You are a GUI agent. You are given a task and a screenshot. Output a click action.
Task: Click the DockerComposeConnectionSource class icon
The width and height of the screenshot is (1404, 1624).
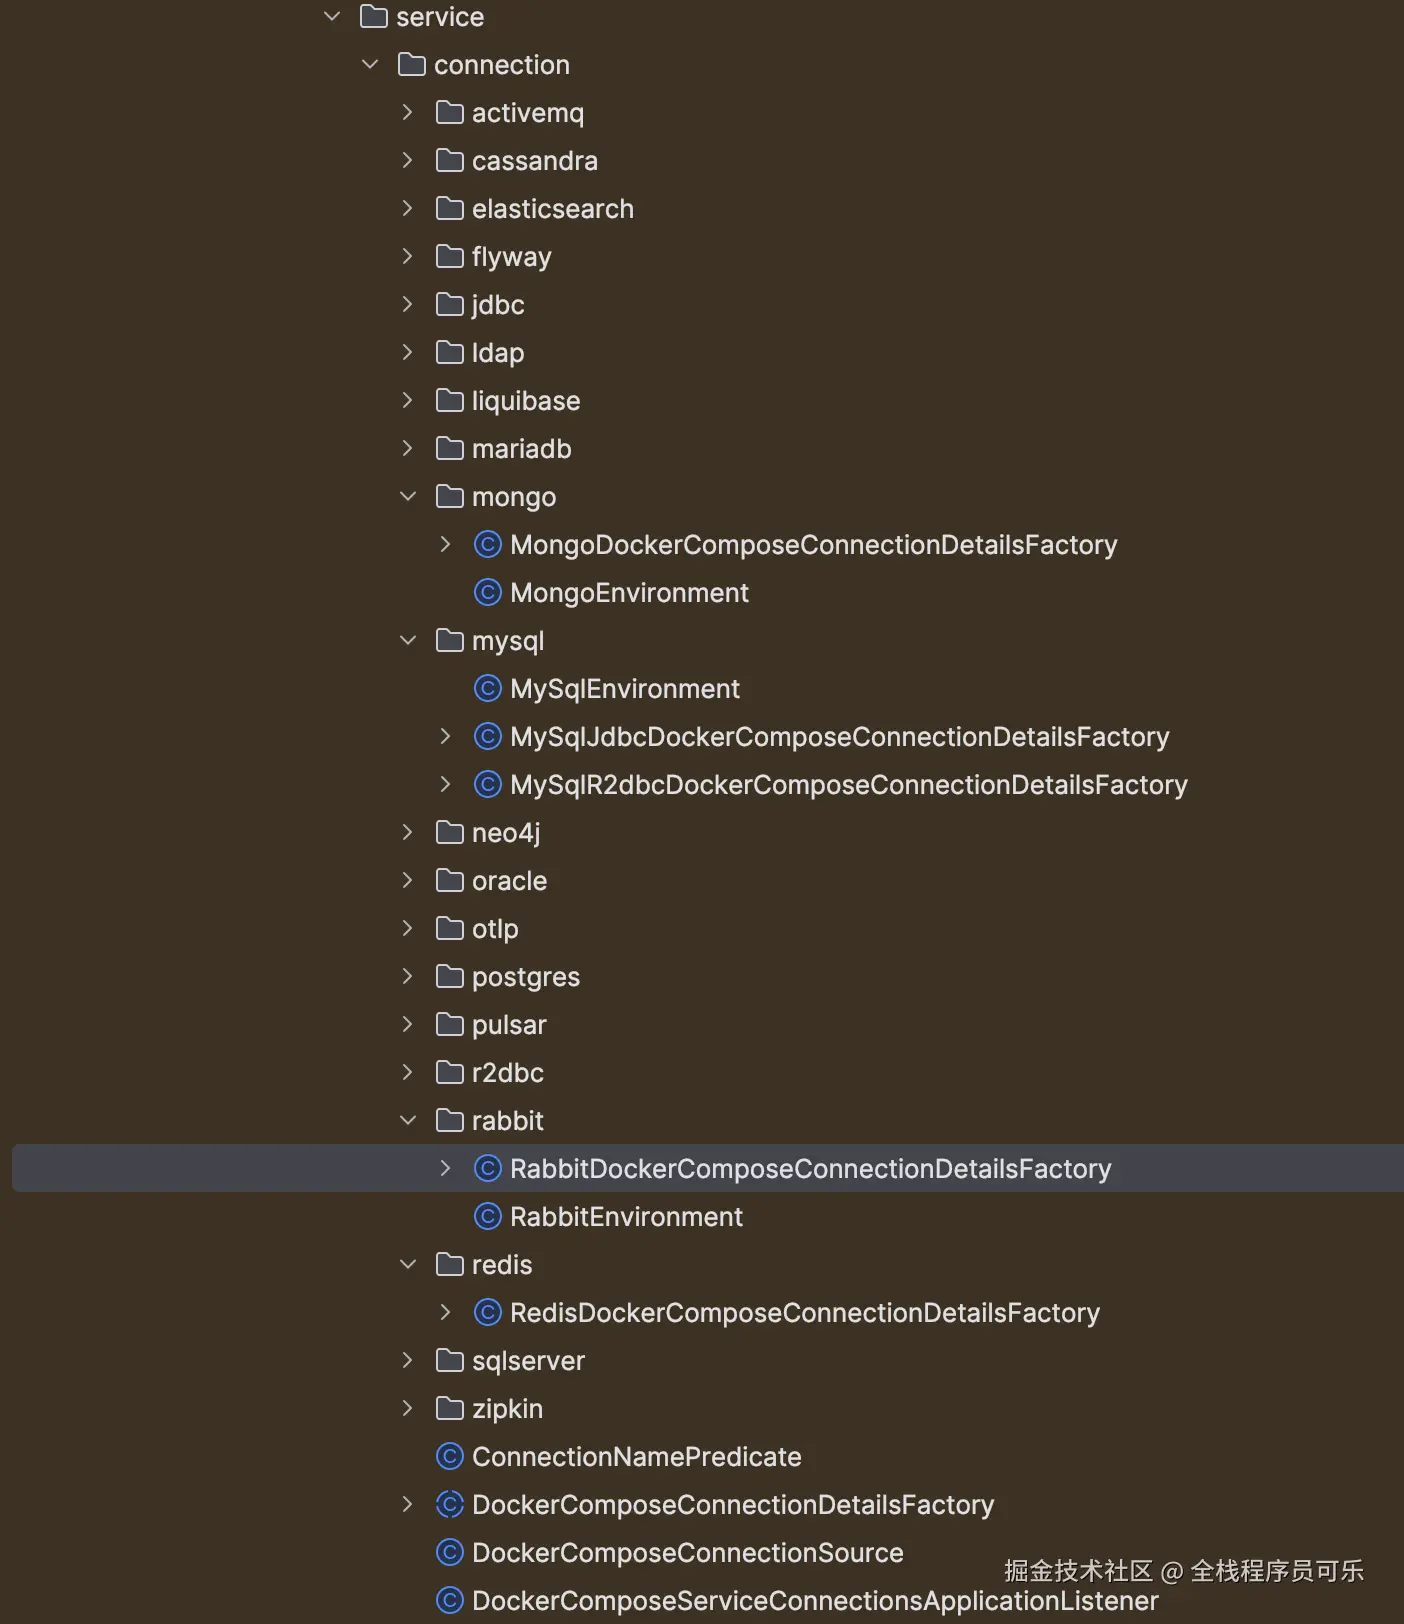[x=450, y=1553]
